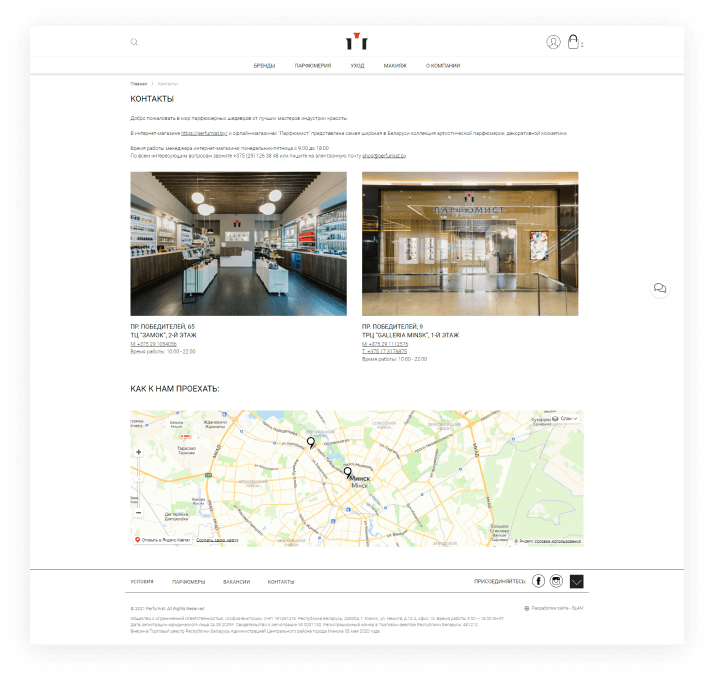Screen dimensions: 714x679
Task: Open the chat bubble widget
Action: tap(660, 288)
